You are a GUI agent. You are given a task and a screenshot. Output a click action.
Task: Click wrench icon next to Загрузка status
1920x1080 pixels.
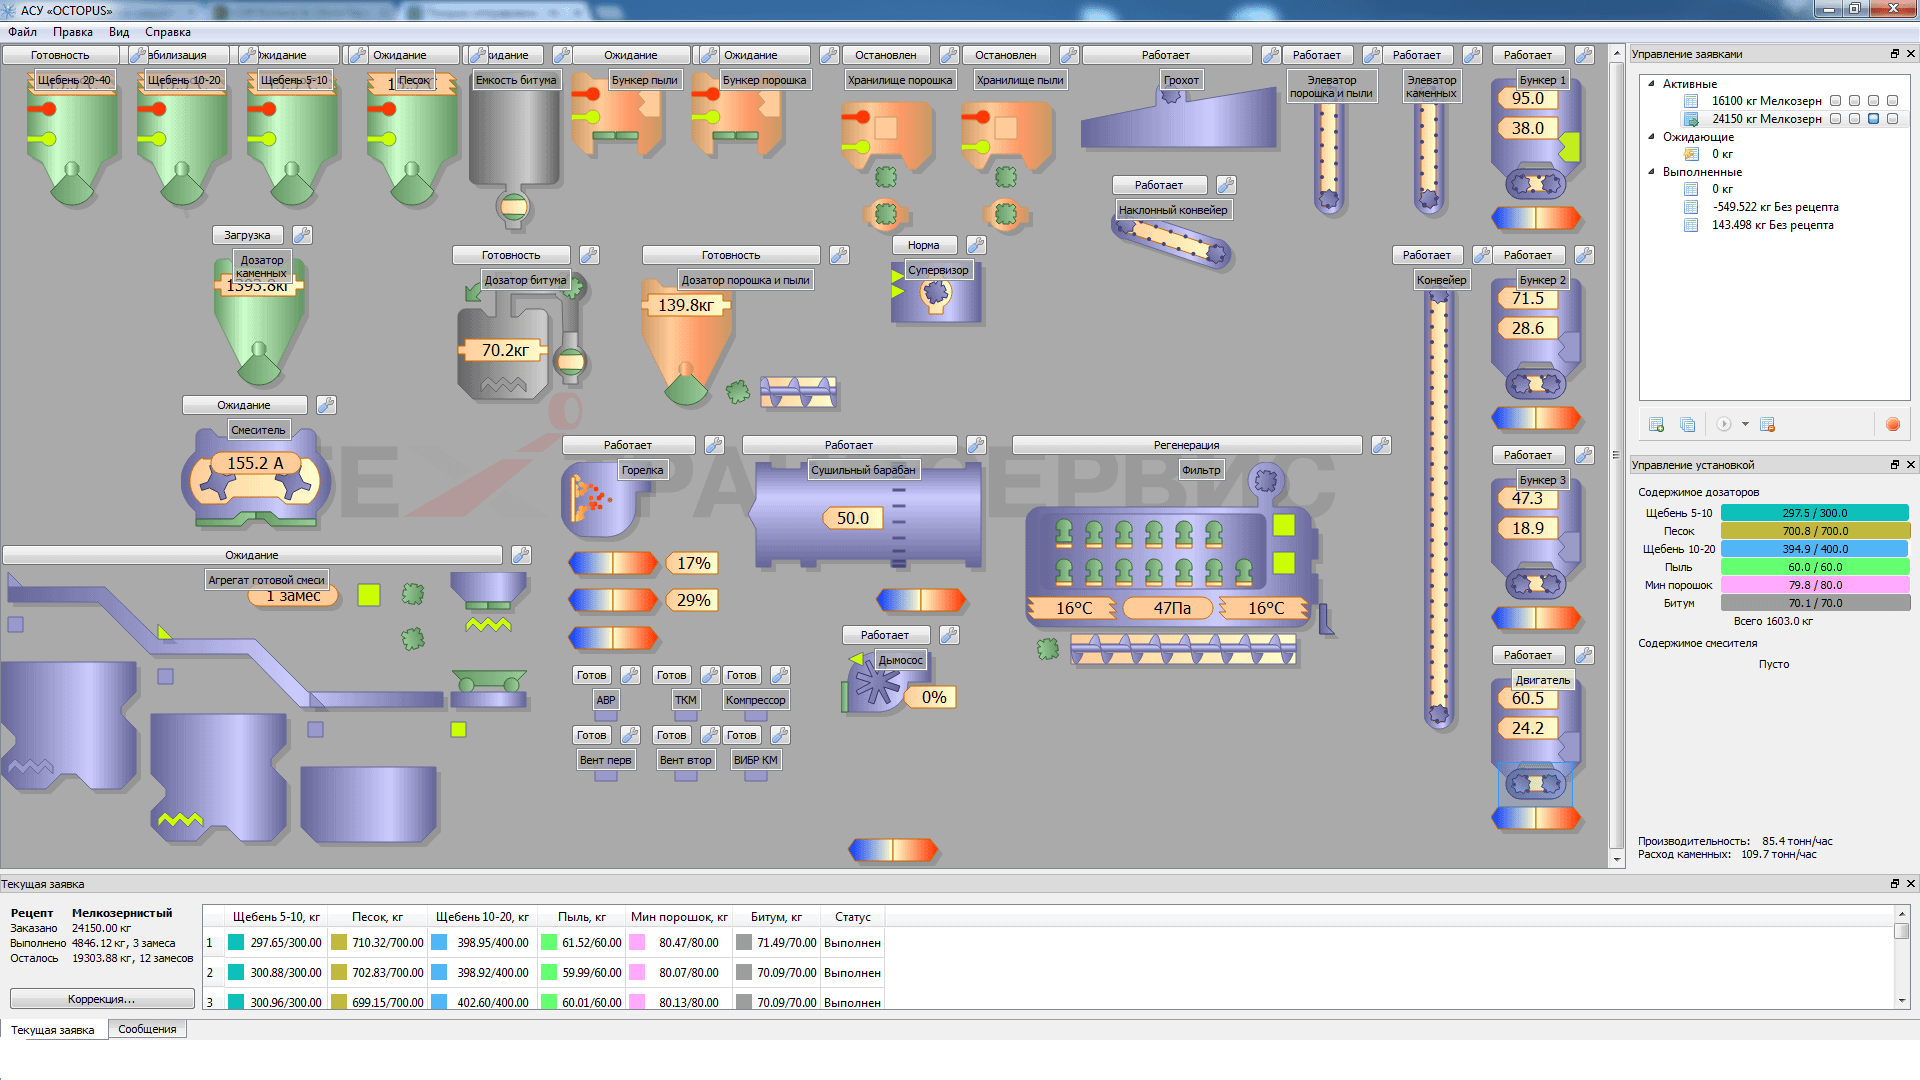302,235
